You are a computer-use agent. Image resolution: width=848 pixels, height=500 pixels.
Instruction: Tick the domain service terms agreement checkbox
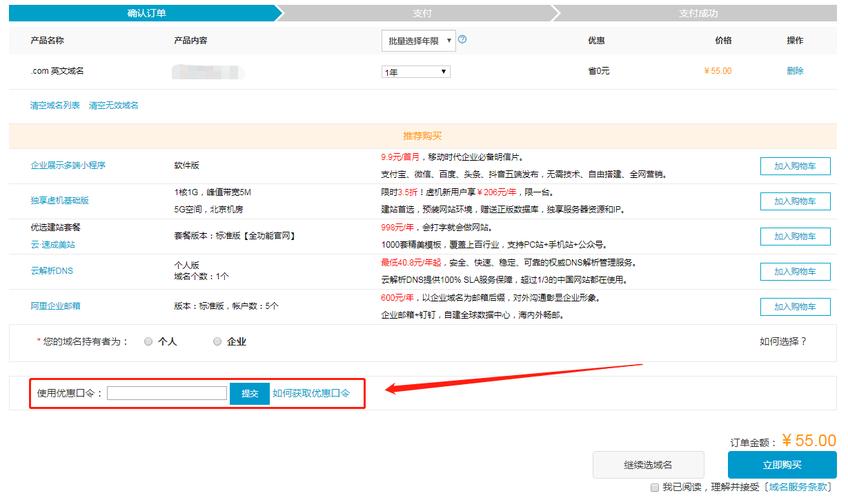[x=654, y=487]
